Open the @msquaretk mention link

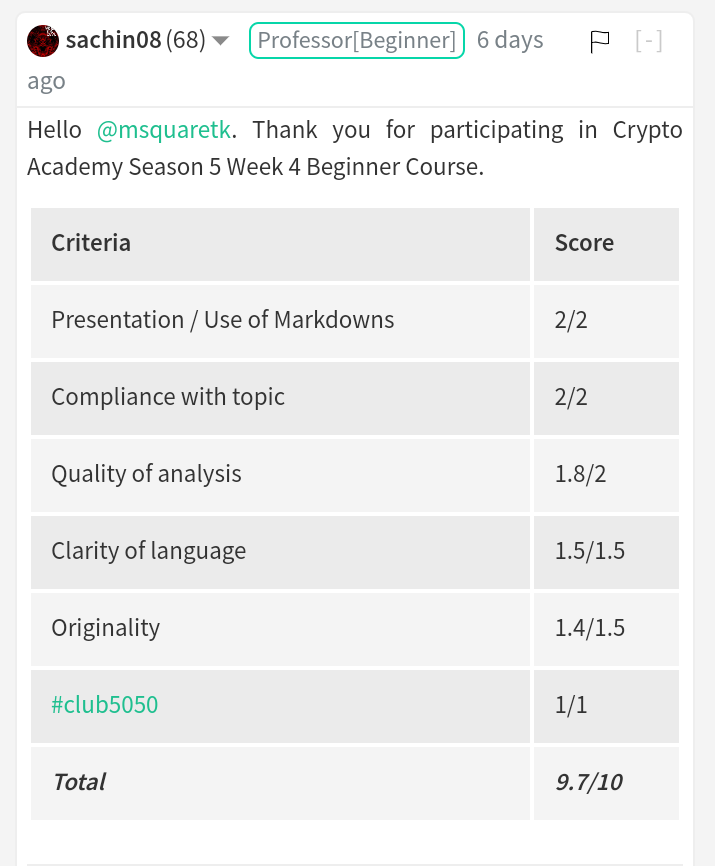pos(164,130)
